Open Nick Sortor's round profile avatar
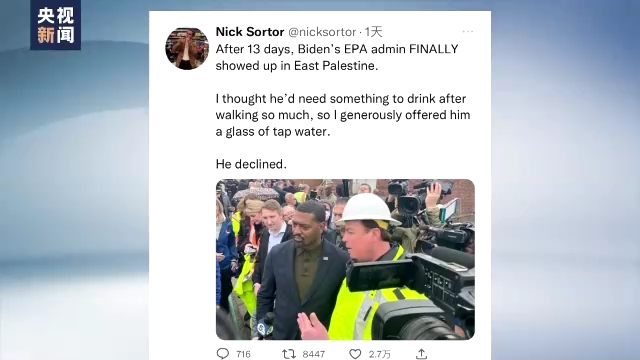Viewport: 640px width, 360px height. (x=187, y=49)
